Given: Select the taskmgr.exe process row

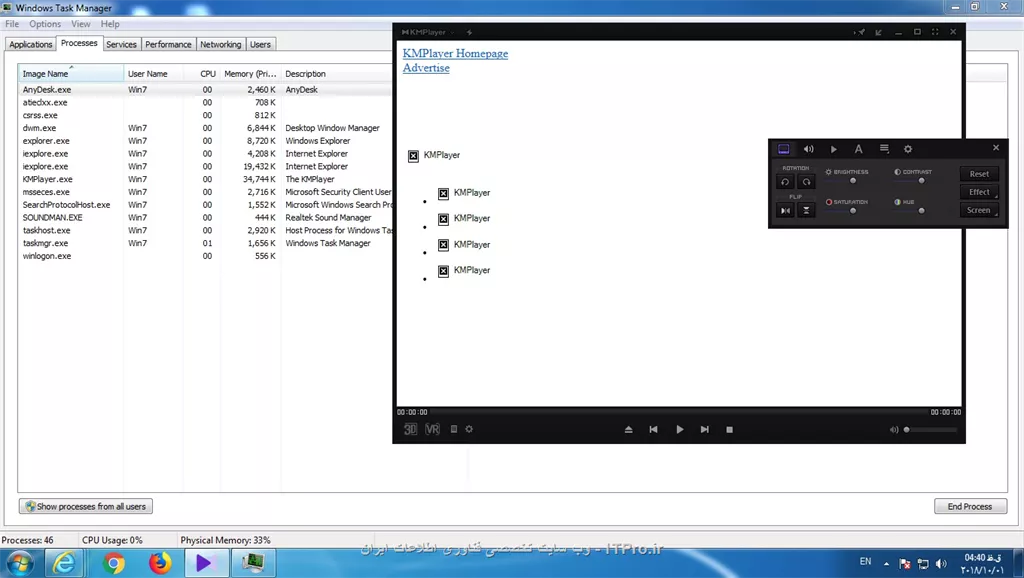Looking at the screenshot, I should click(205, 243).
